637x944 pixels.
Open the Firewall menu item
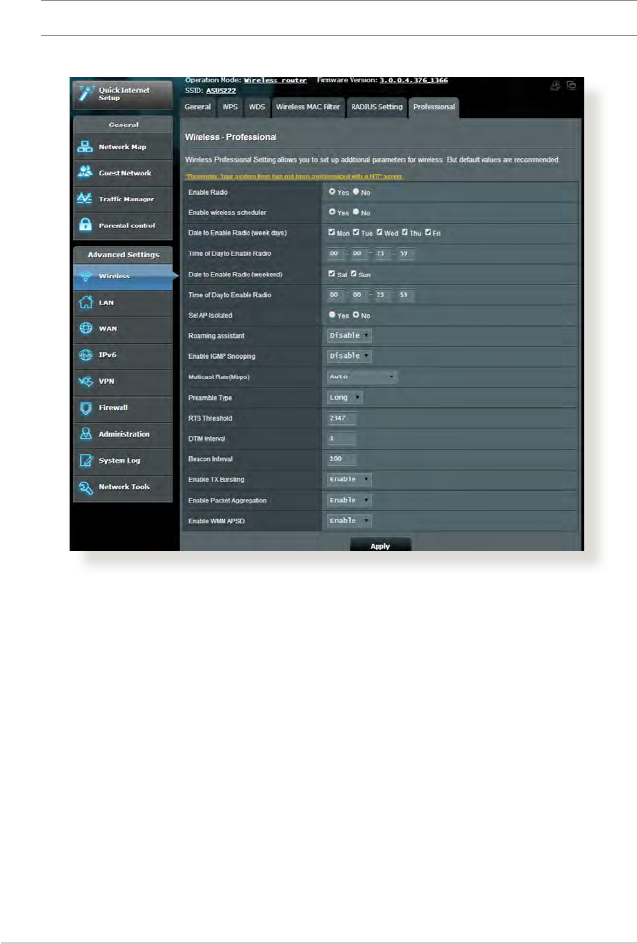(123, 408)
